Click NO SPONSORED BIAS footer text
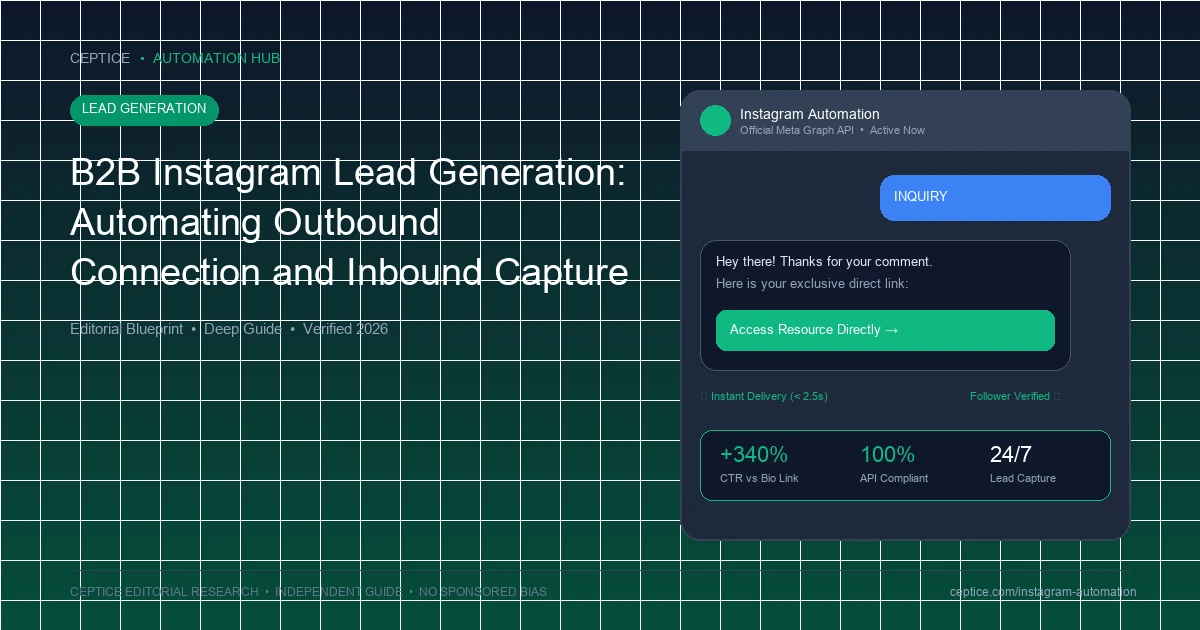 coord(483,592)
